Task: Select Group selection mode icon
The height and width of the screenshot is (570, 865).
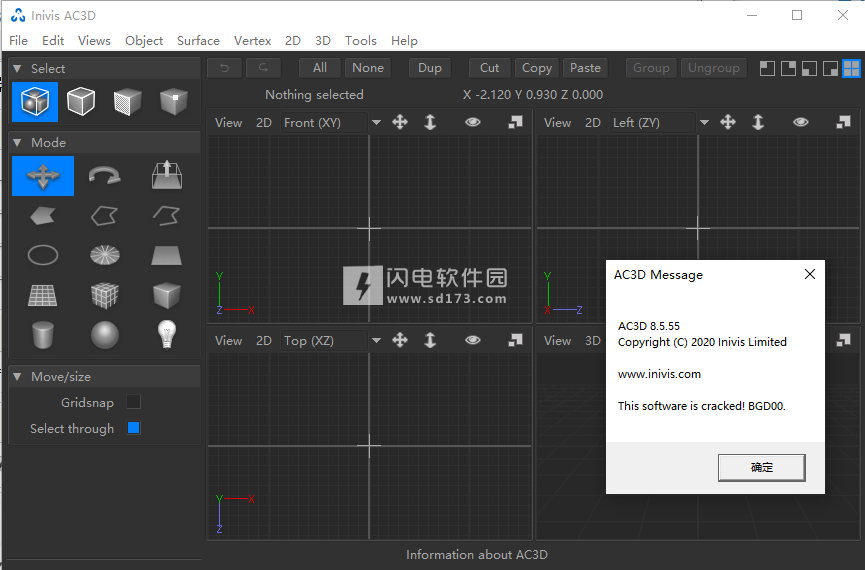Action: [35, 102]
